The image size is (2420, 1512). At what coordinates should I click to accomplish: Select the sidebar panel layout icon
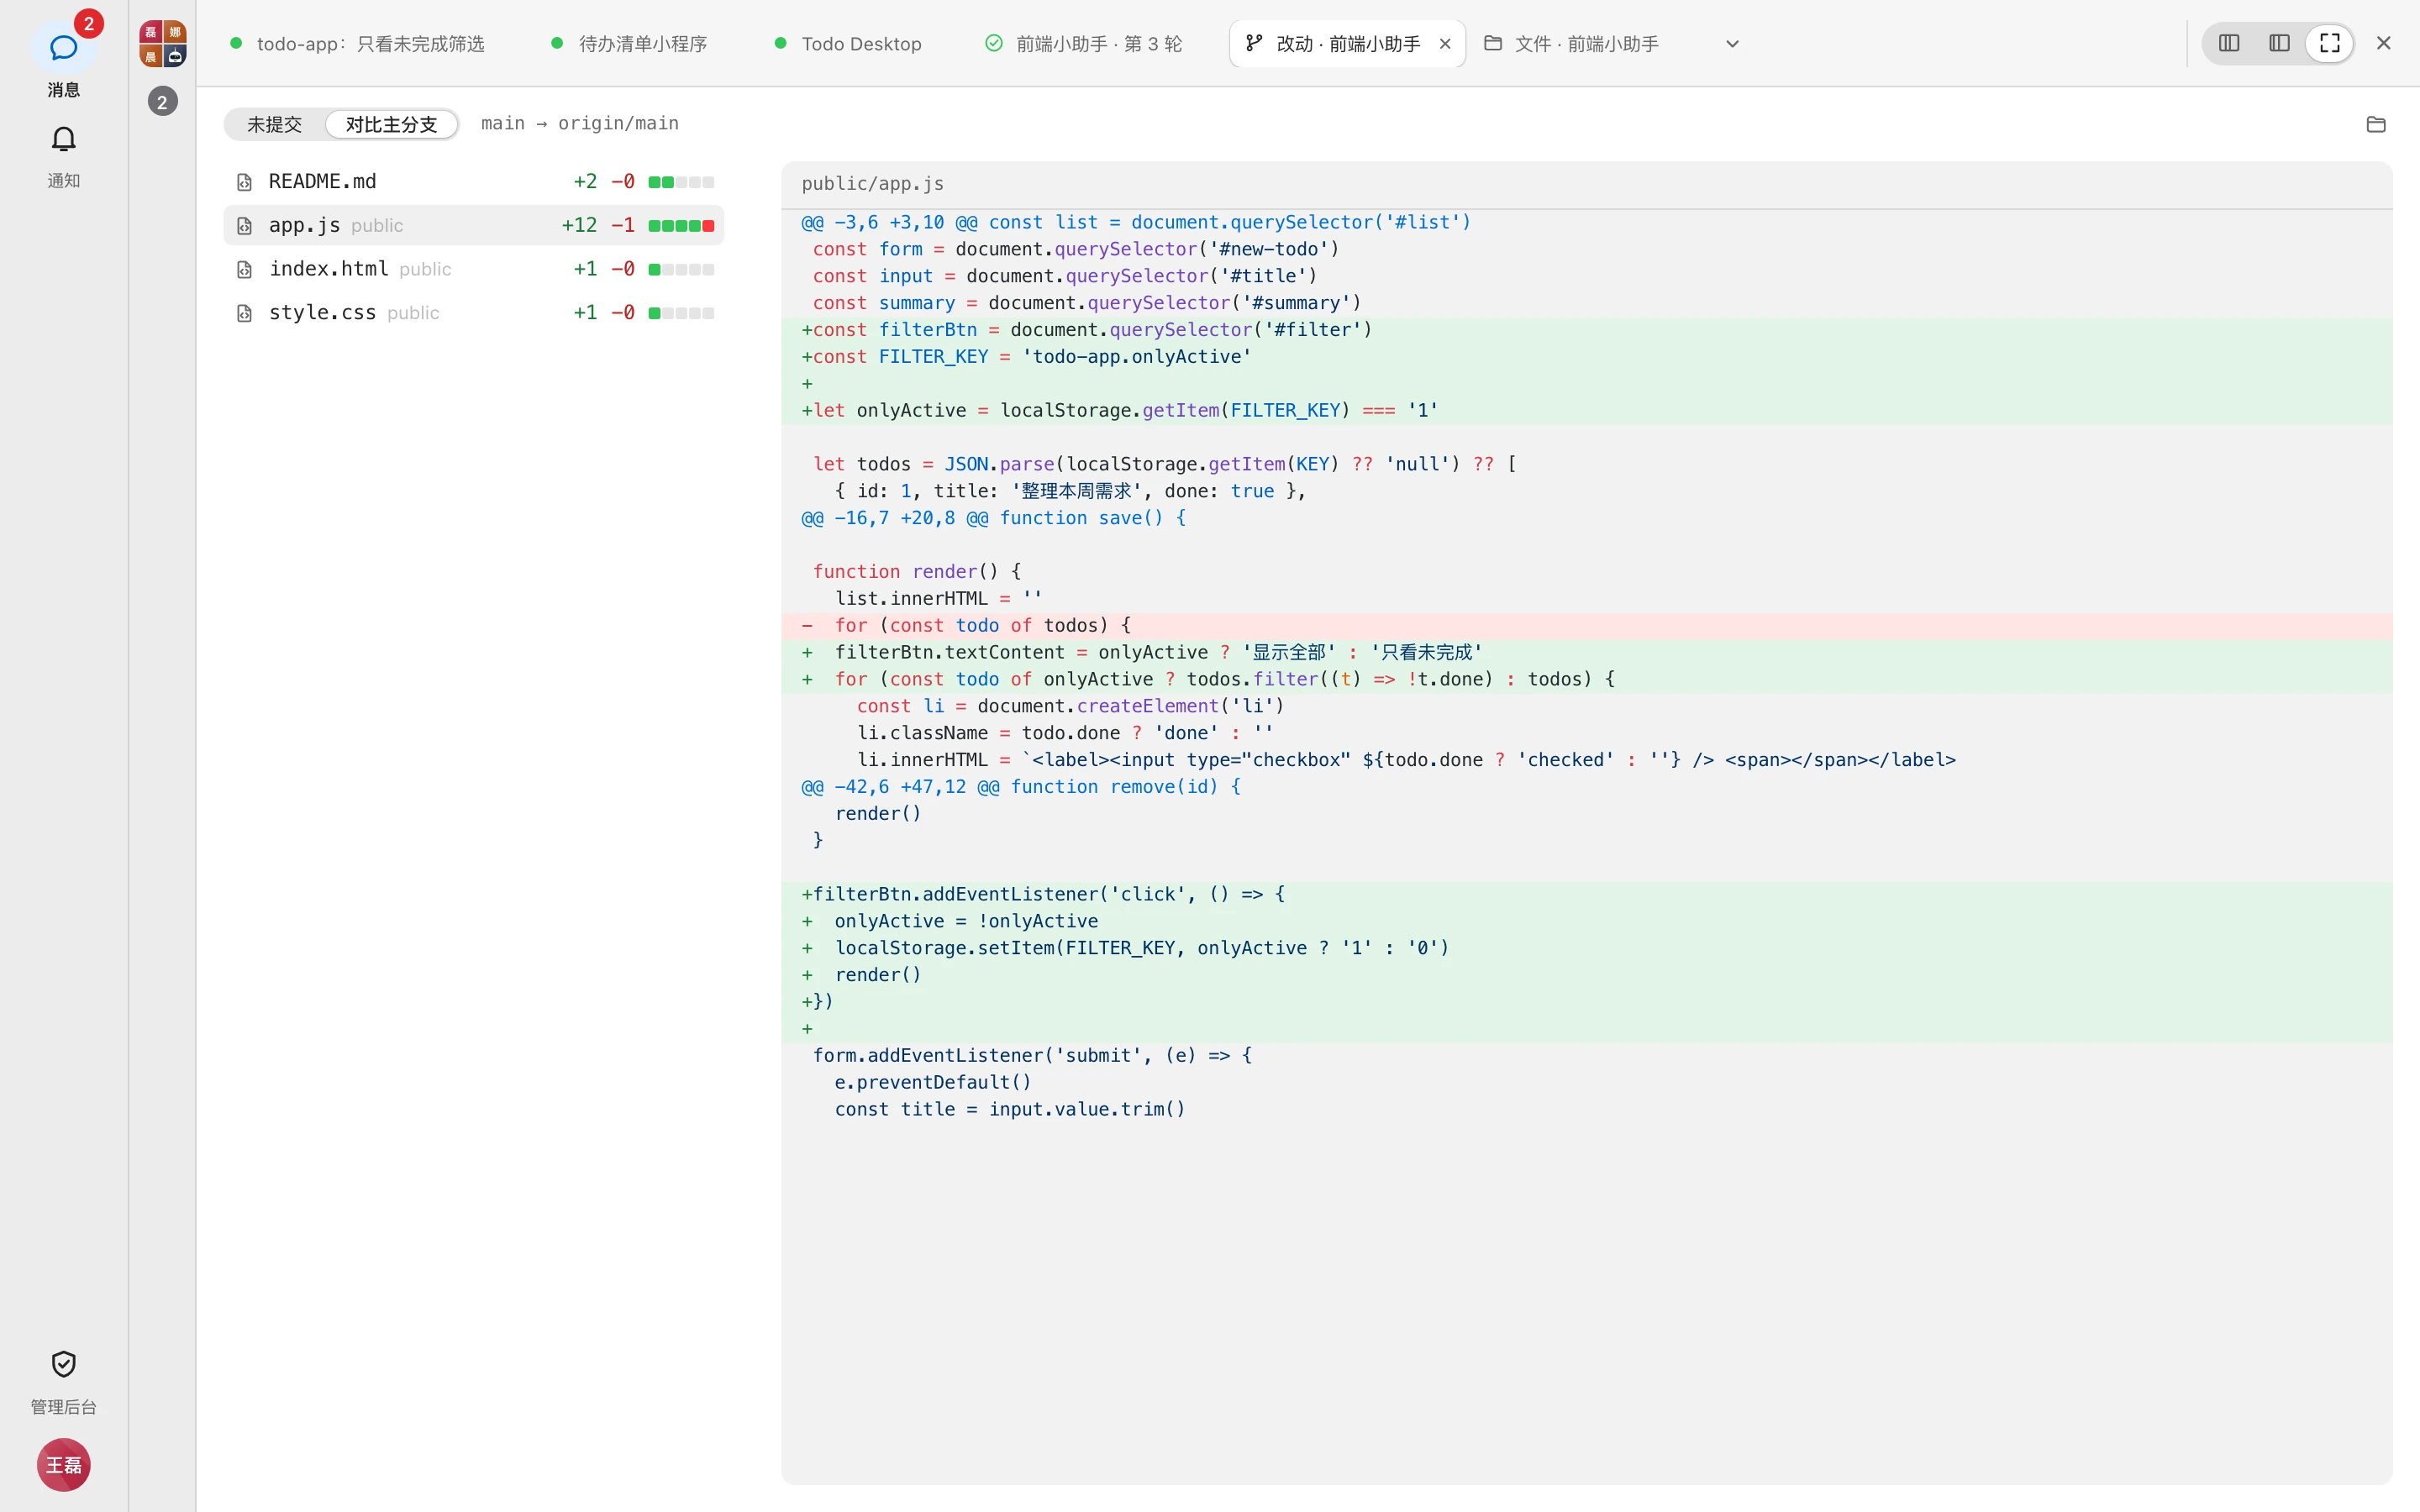coord(2279,43)
